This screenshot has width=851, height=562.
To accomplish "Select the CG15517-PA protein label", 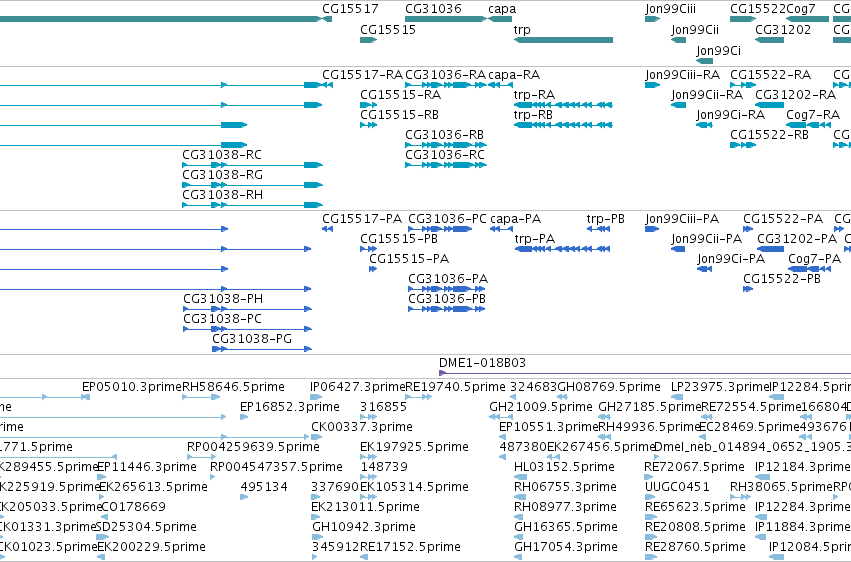I will coord(362,219).
